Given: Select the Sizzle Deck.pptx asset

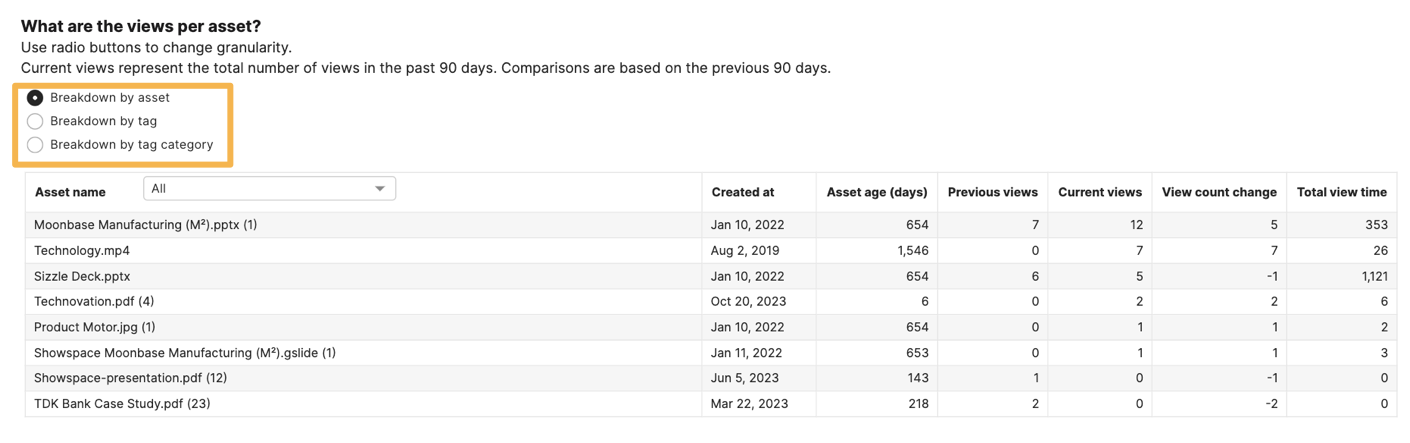Looking at the screenshot, I should (82, 276).
